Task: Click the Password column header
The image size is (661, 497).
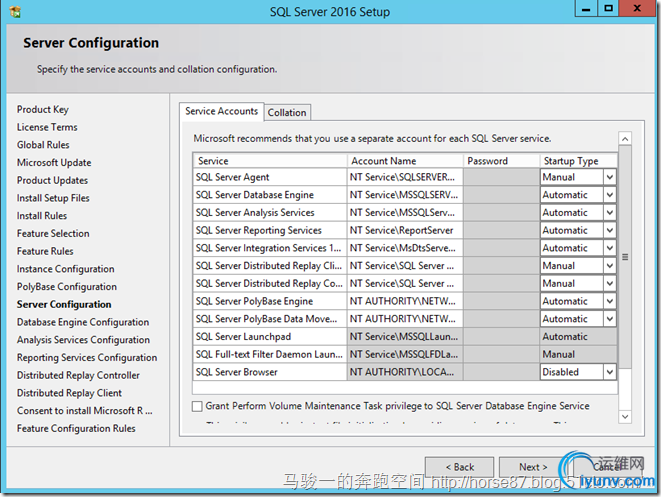Action: click(501, 161)
